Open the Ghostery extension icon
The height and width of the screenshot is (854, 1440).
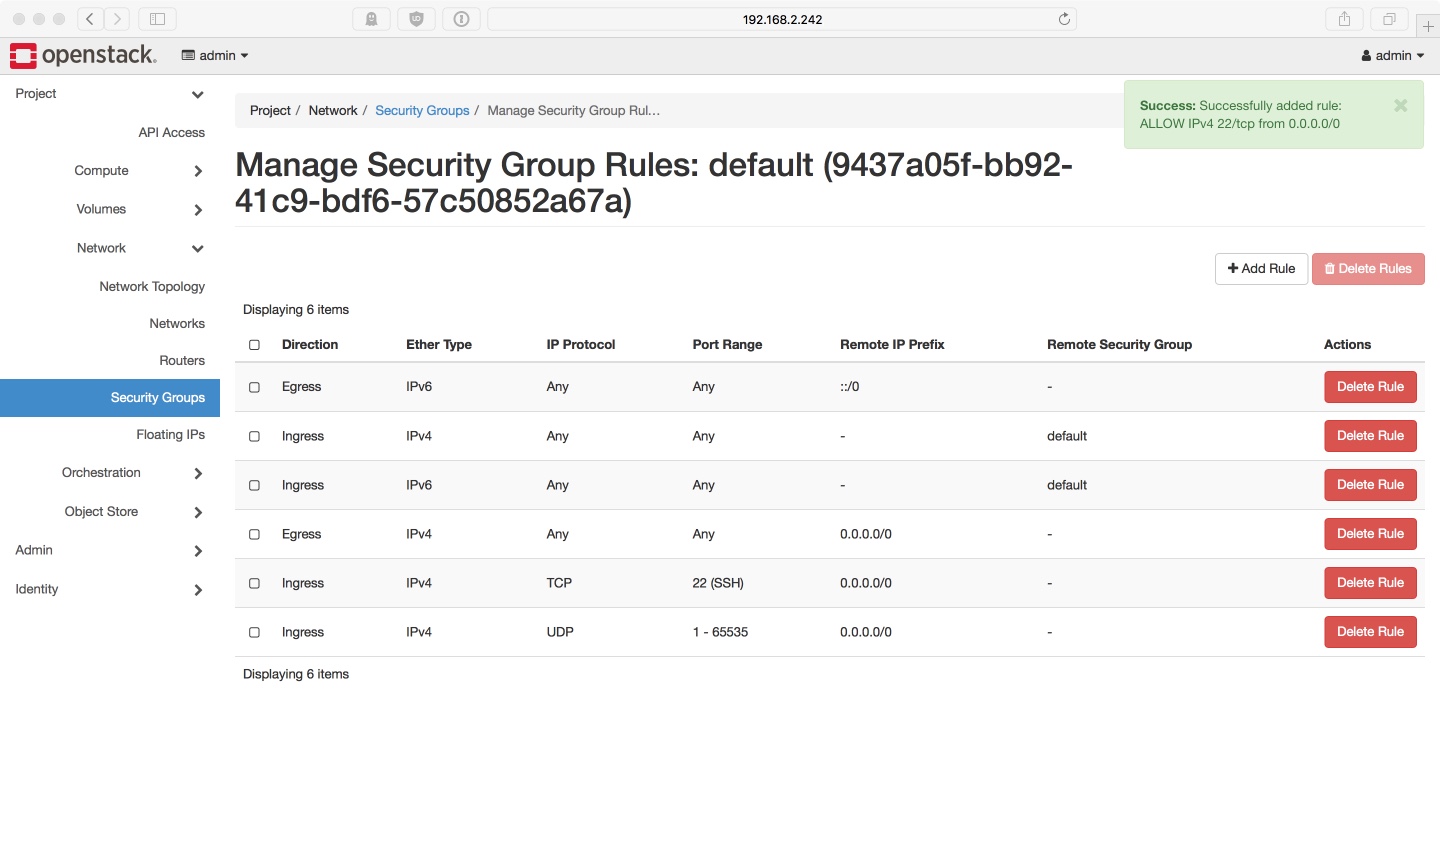pos(371,19)
